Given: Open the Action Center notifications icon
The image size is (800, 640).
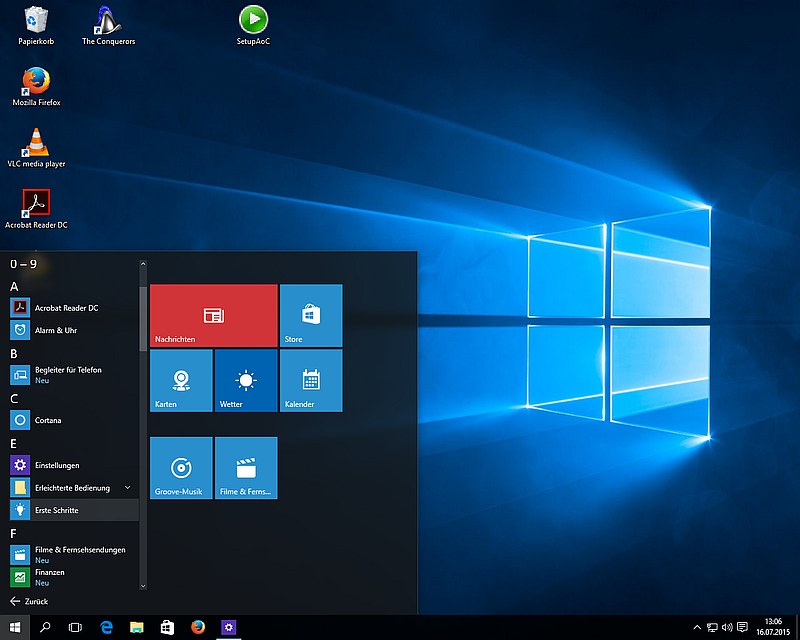Looking at the screenshot, I should tap(742, 627).
